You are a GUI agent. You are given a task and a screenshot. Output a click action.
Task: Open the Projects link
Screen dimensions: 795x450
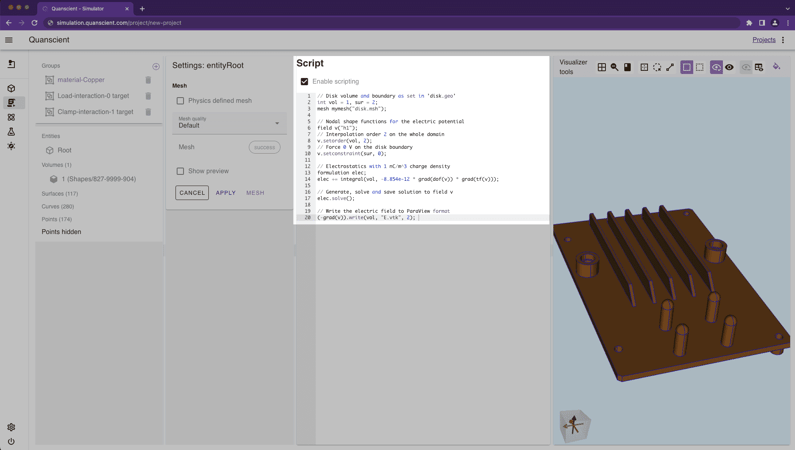point(764,40)
